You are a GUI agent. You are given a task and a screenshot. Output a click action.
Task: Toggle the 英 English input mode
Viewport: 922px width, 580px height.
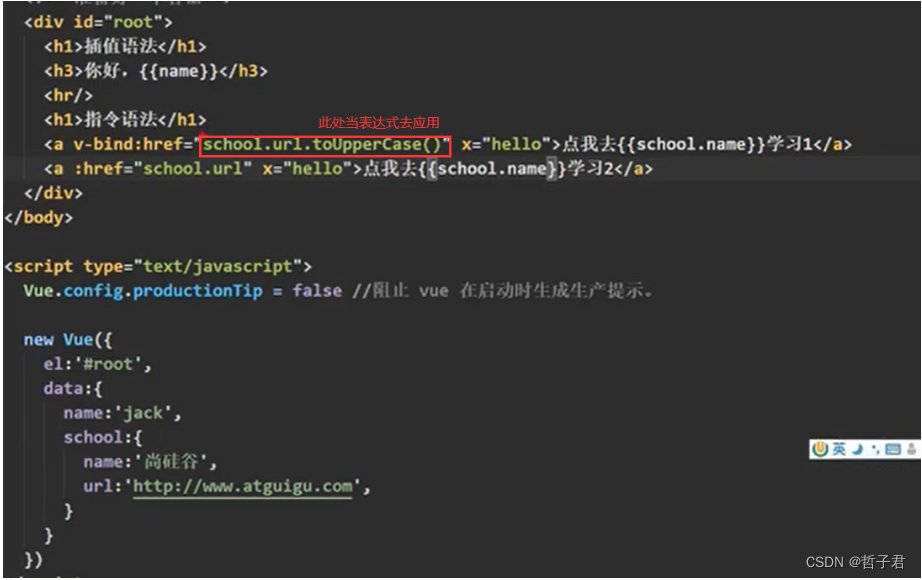coord(839,449)
